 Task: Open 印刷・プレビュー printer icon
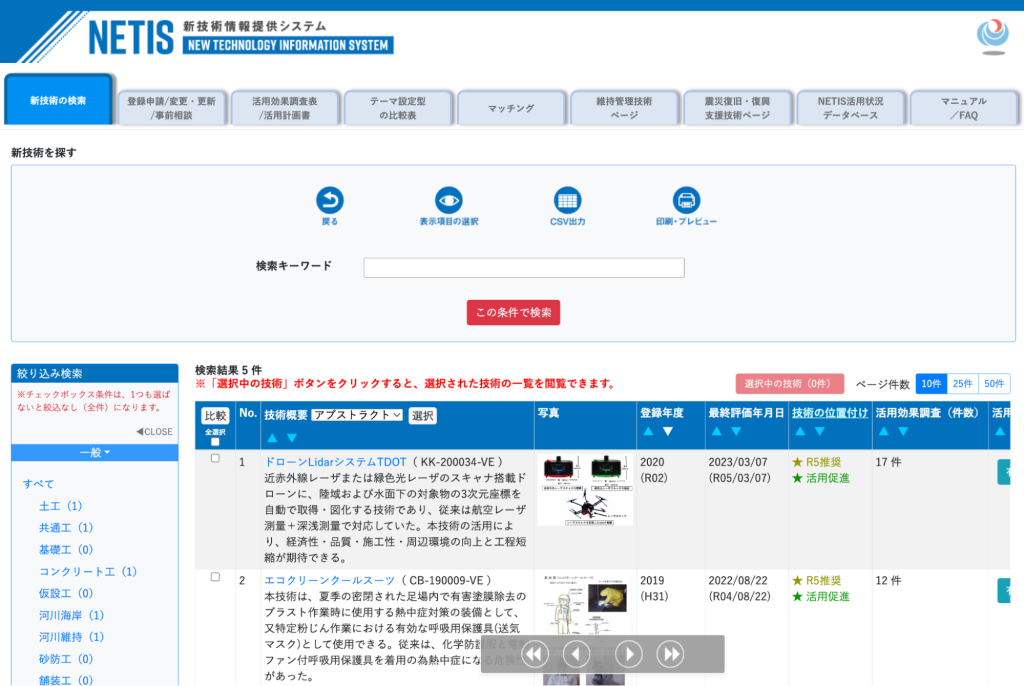[686, 200]
